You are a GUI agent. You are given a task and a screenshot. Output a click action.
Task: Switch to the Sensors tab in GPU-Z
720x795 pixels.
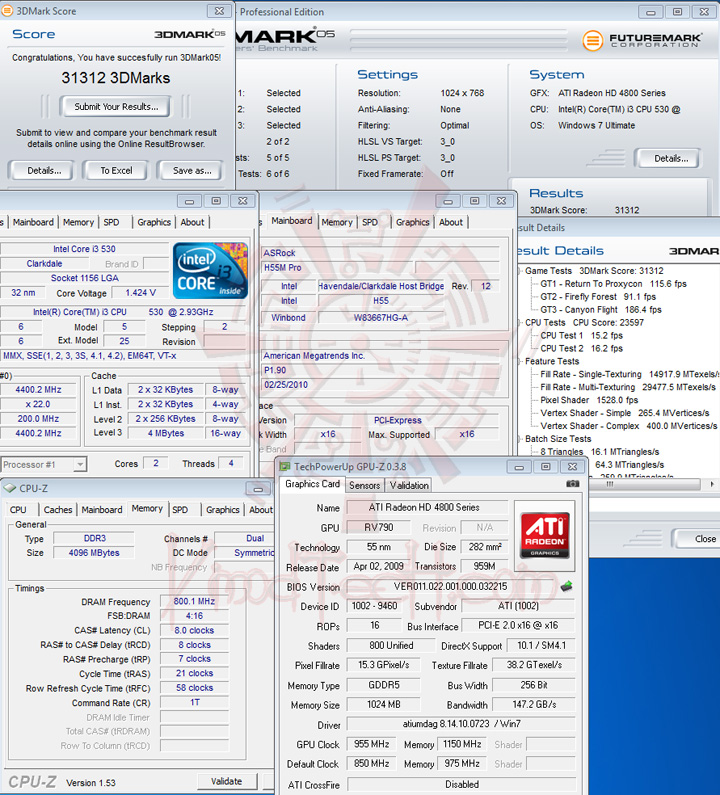coord(364,485)
